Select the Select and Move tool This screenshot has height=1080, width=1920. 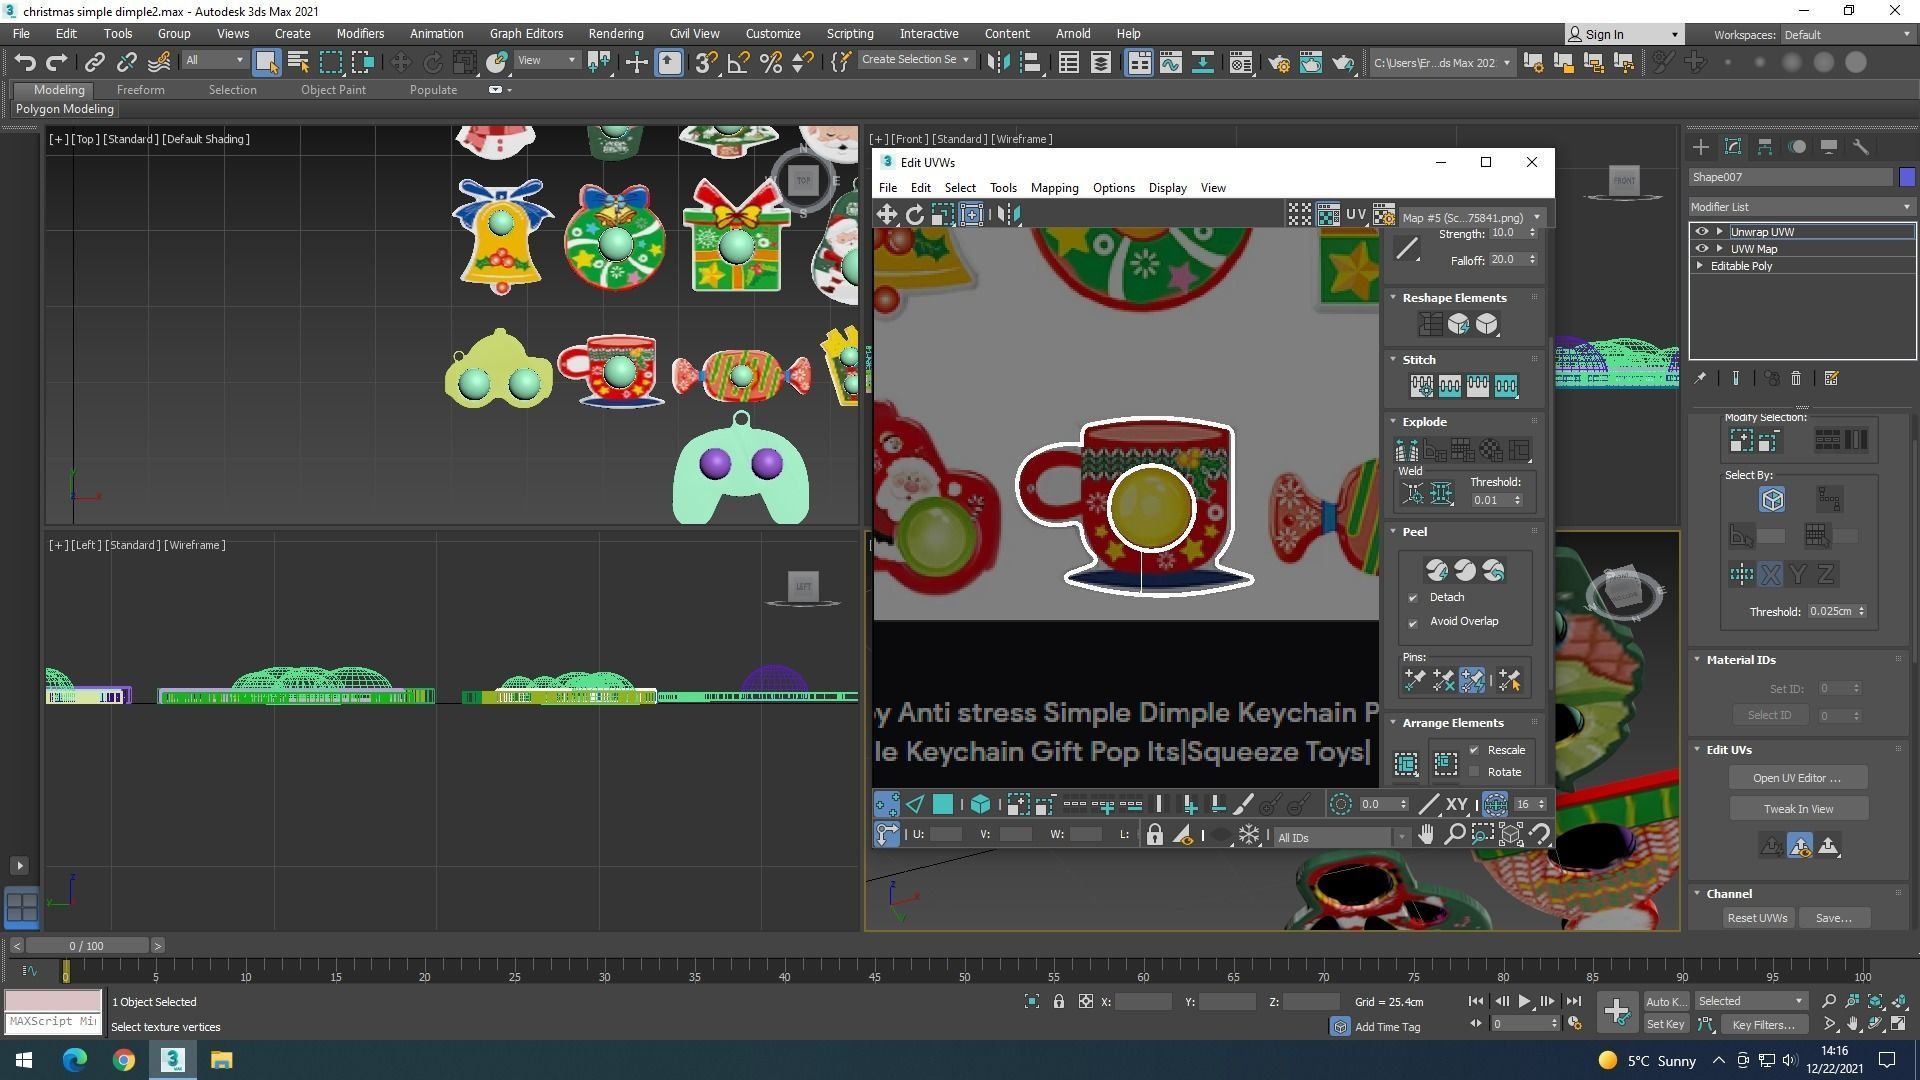pyautogui.click(x=400, y=63)
